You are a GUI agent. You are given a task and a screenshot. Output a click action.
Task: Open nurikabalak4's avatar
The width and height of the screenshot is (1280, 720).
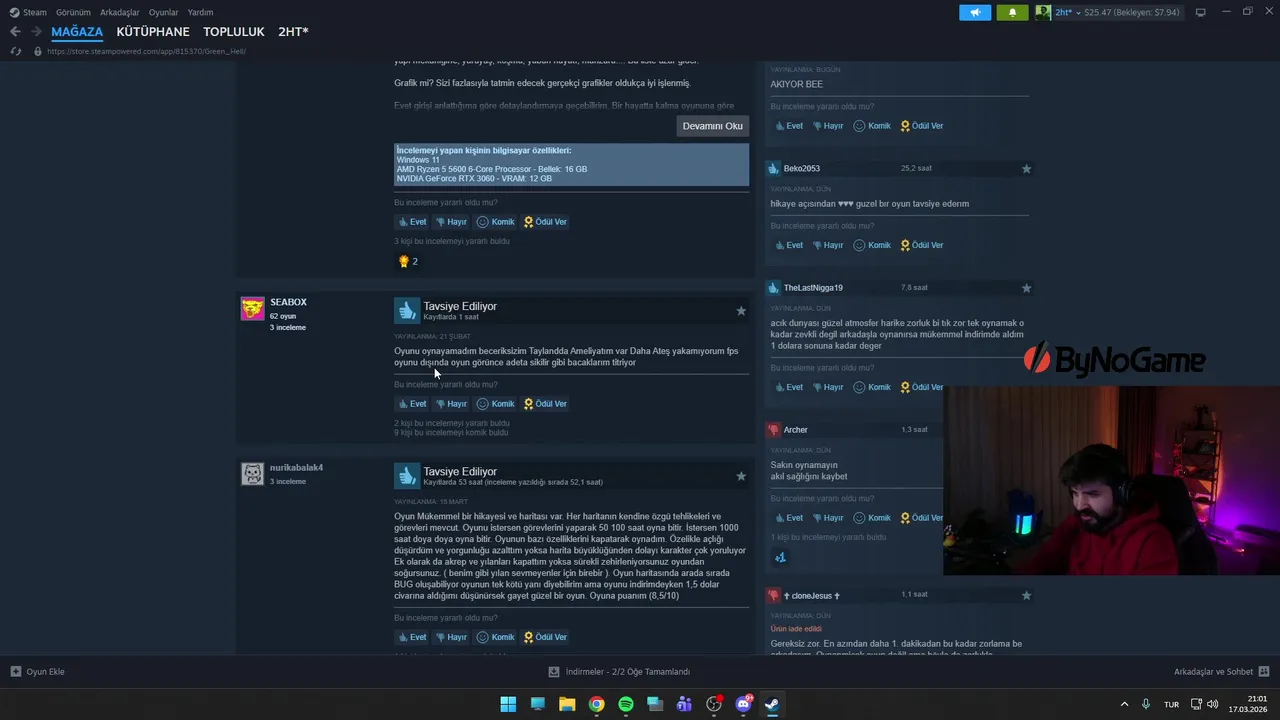point(253,473)
